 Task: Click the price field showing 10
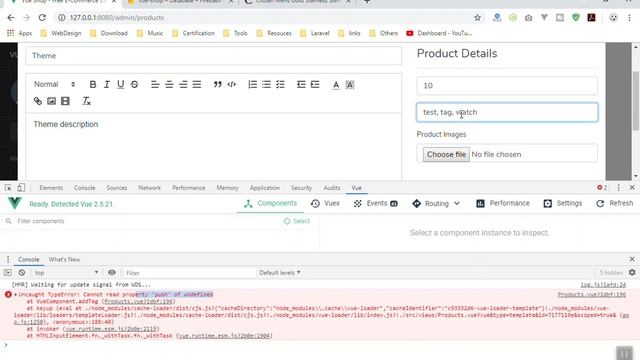(x=507, y=86)
